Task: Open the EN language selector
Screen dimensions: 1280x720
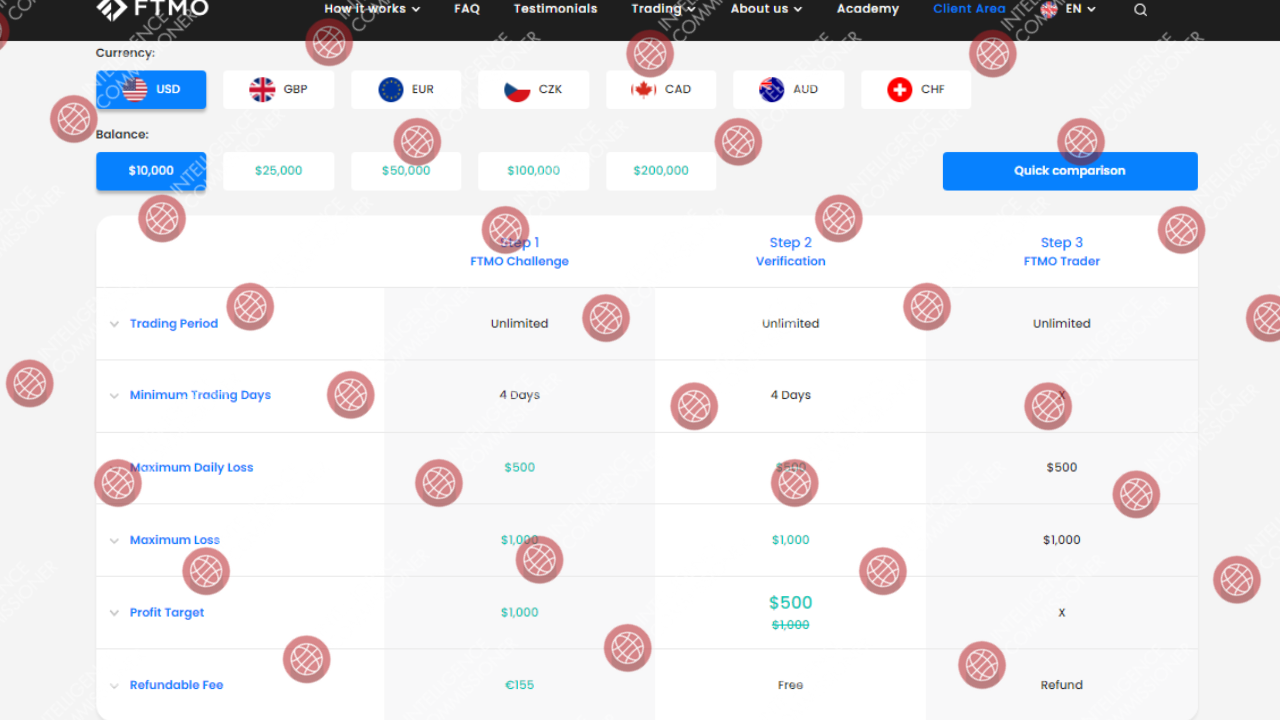Action: [1069, 9]
